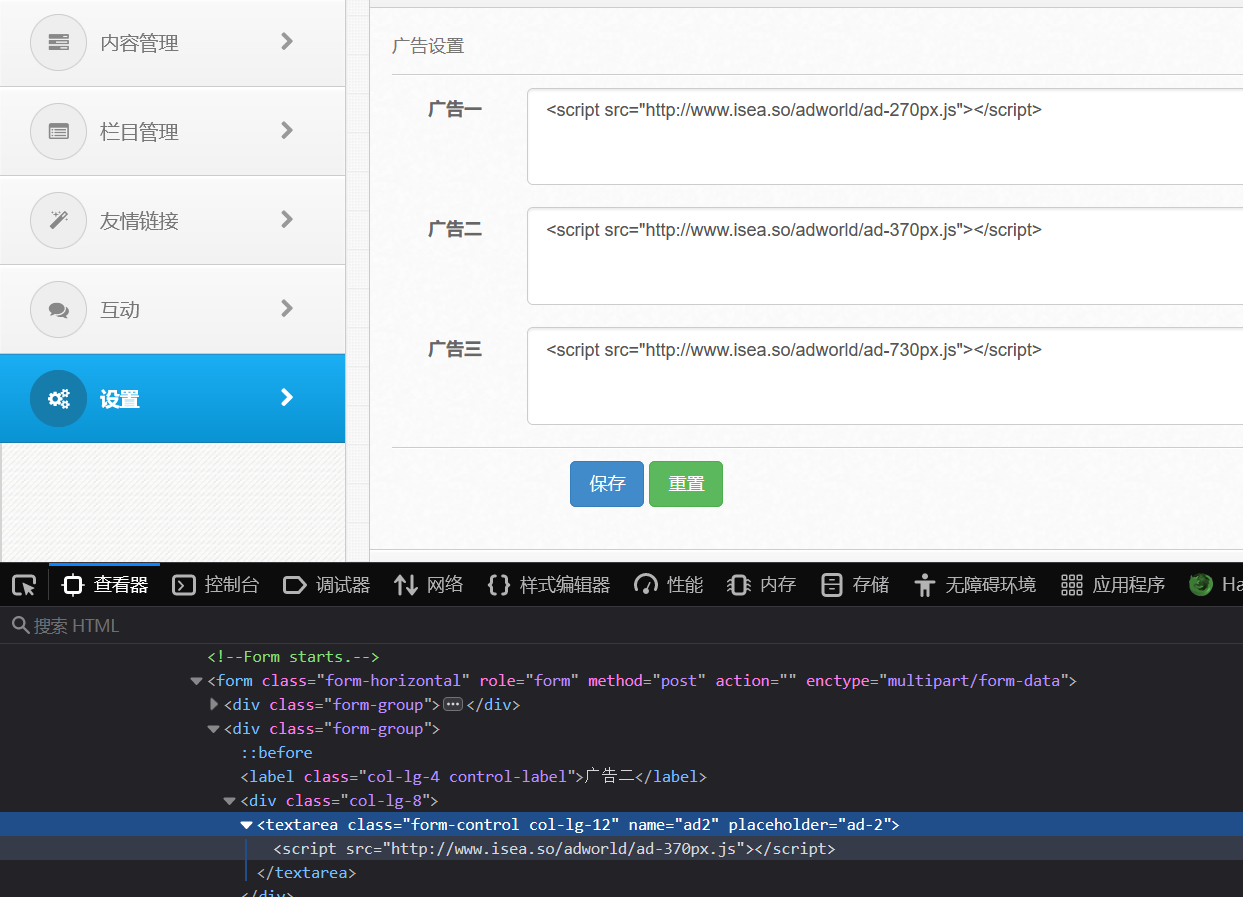Click the 存储 storage icon

[x=831, y=585]
